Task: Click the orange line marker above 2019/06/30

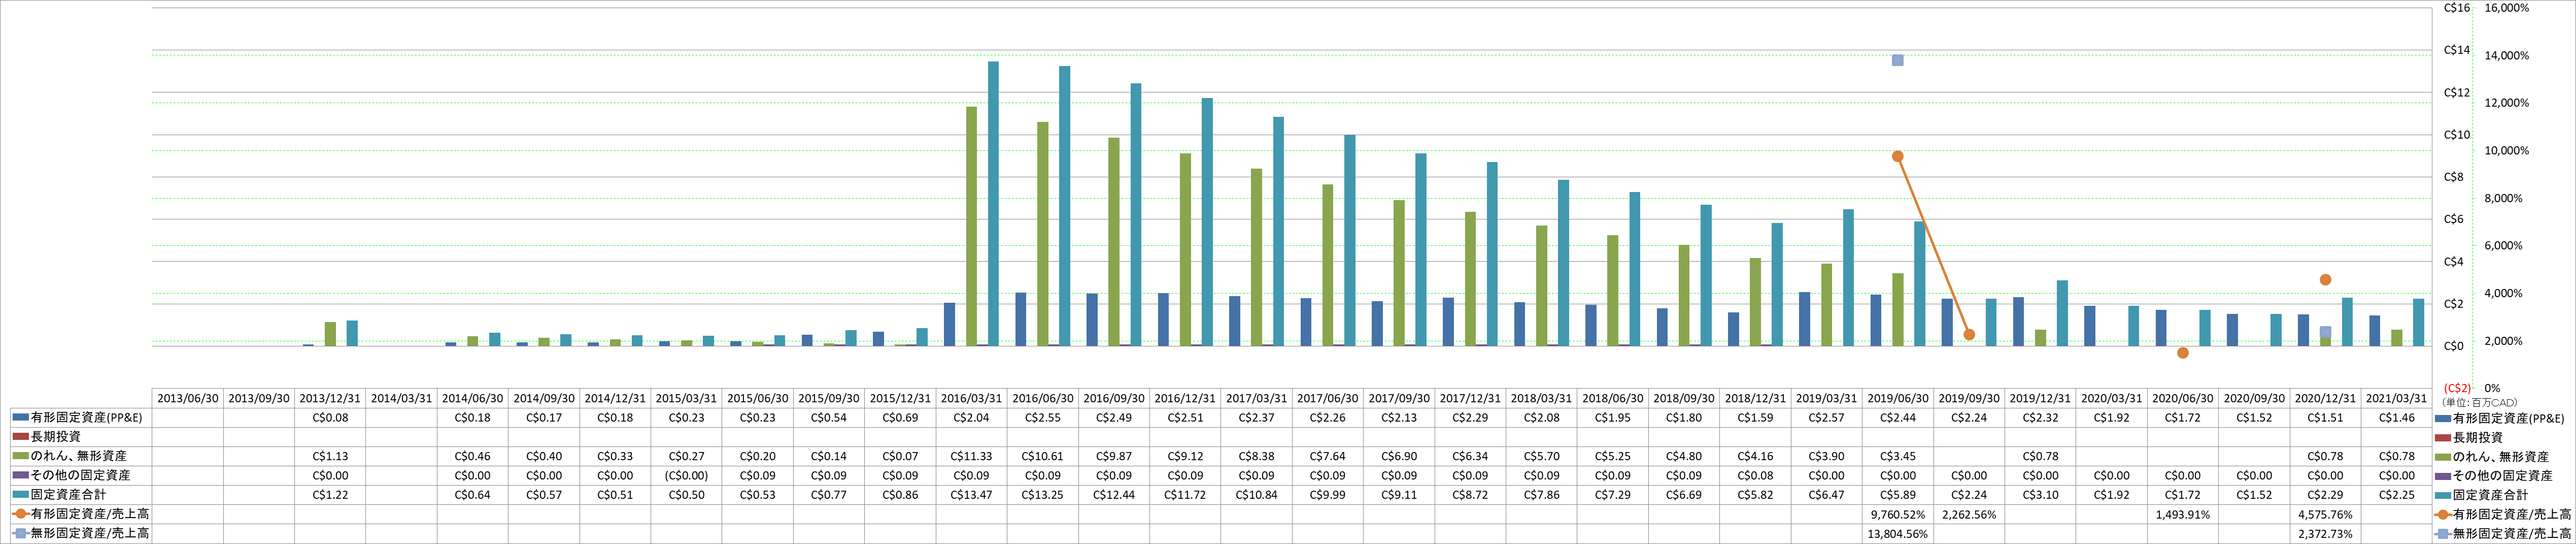Action: pyautogui.click(x=1898, y=157)
